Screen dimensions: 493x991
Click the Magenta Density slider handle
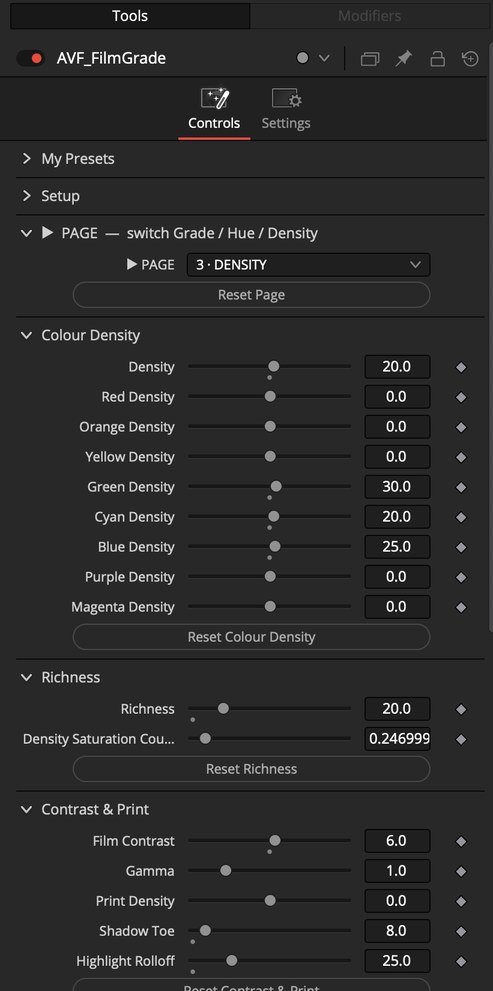point(271,606)
